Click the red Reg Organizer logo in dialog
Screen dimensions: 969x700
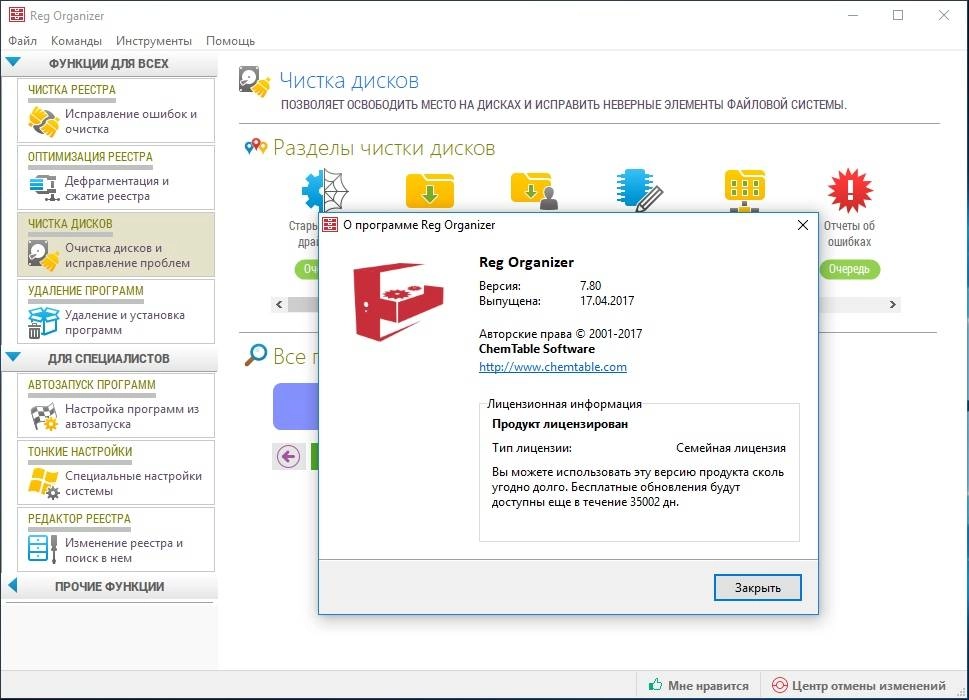398,302
